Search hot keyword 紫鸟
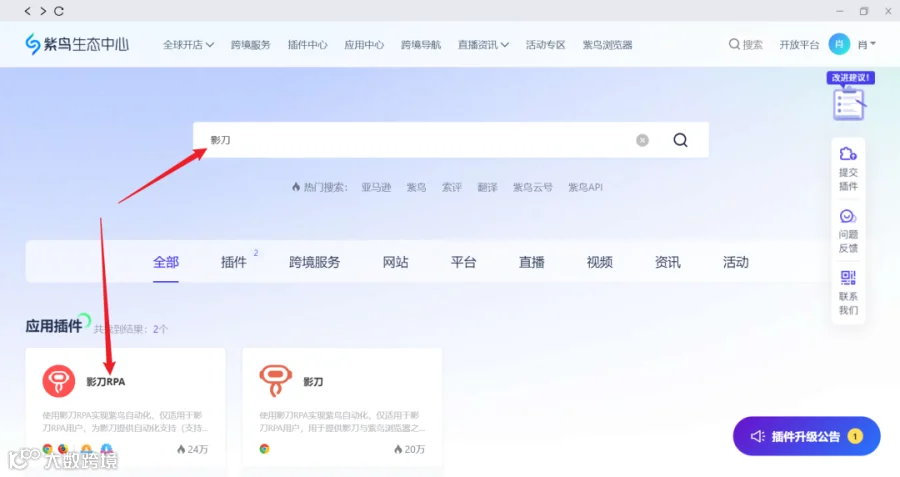Viewport: 900px width, 477px height. [416, 187]
